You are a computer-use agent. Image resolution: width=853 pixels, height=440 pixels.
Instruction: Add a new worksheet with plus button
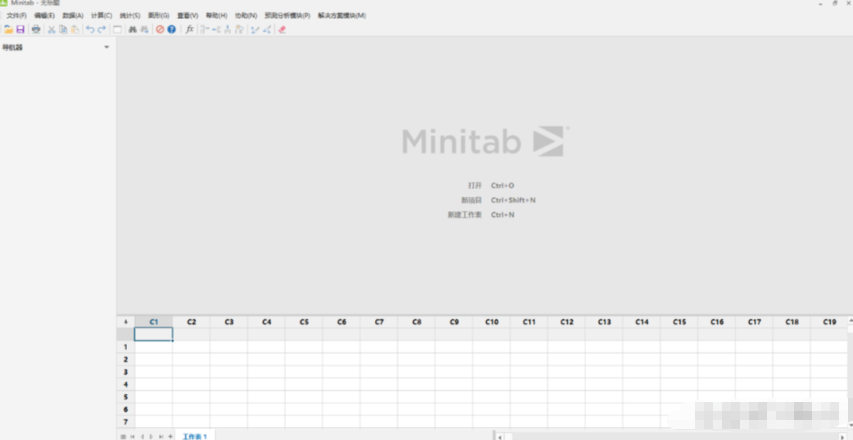[x=170, y=436]
